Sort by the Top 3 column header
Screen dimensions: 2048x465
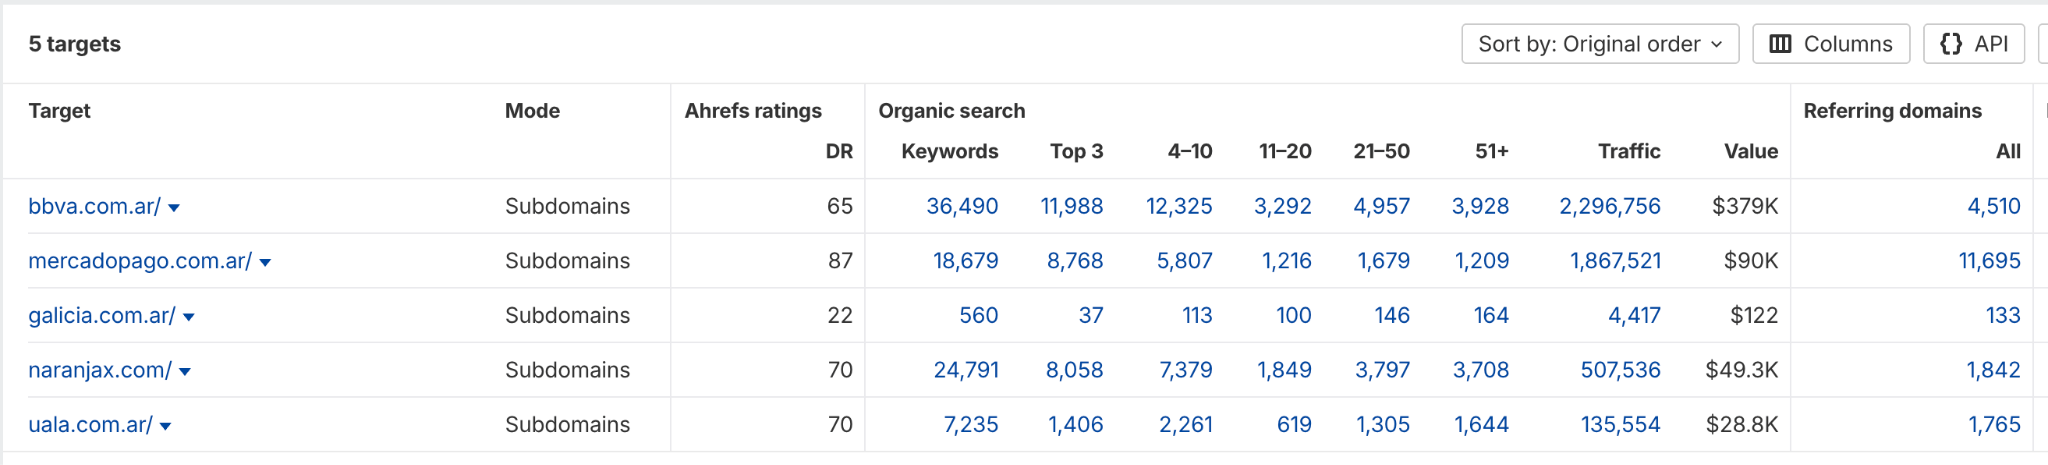1076,151
